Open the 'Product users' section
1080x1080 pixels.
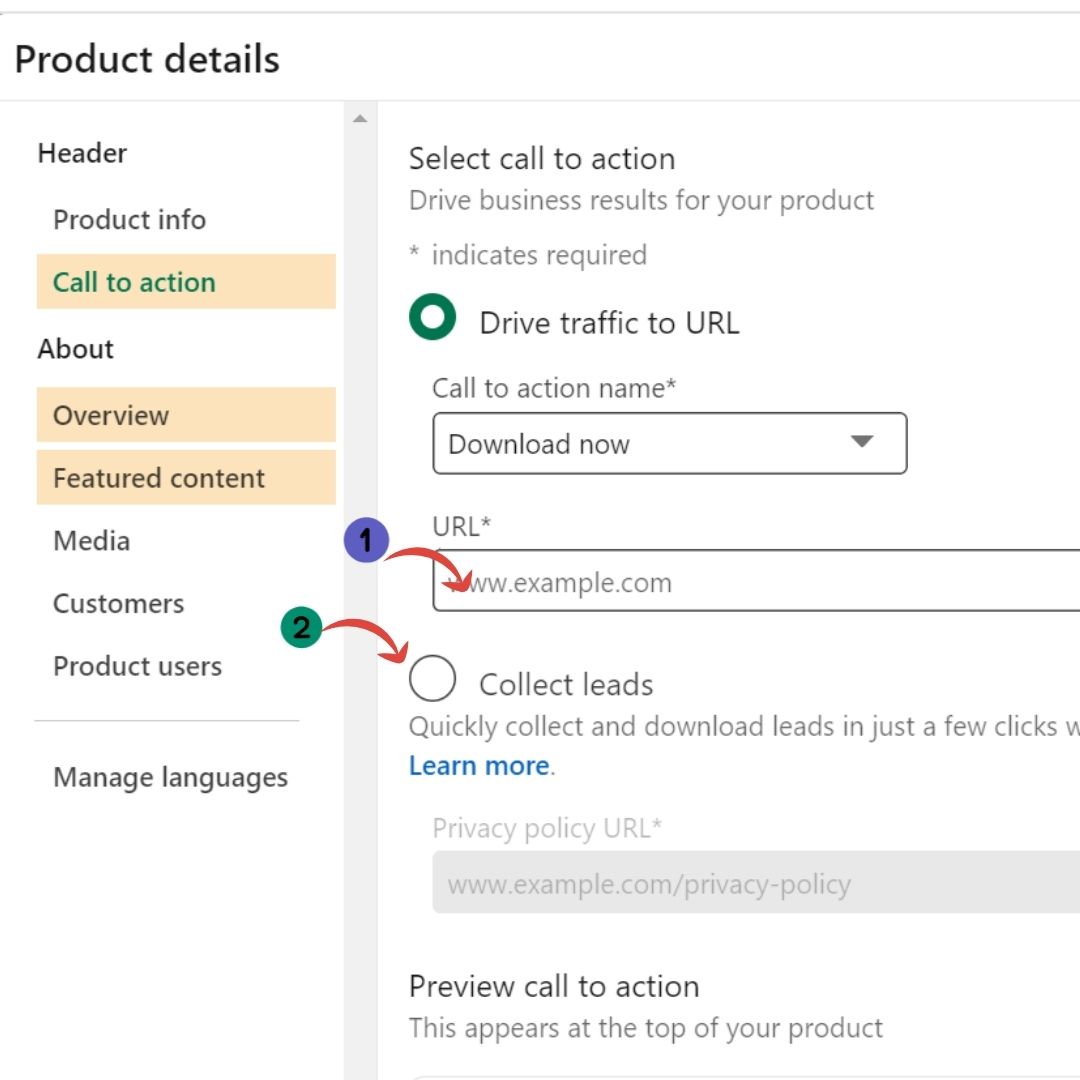click(x=136, y=666)
